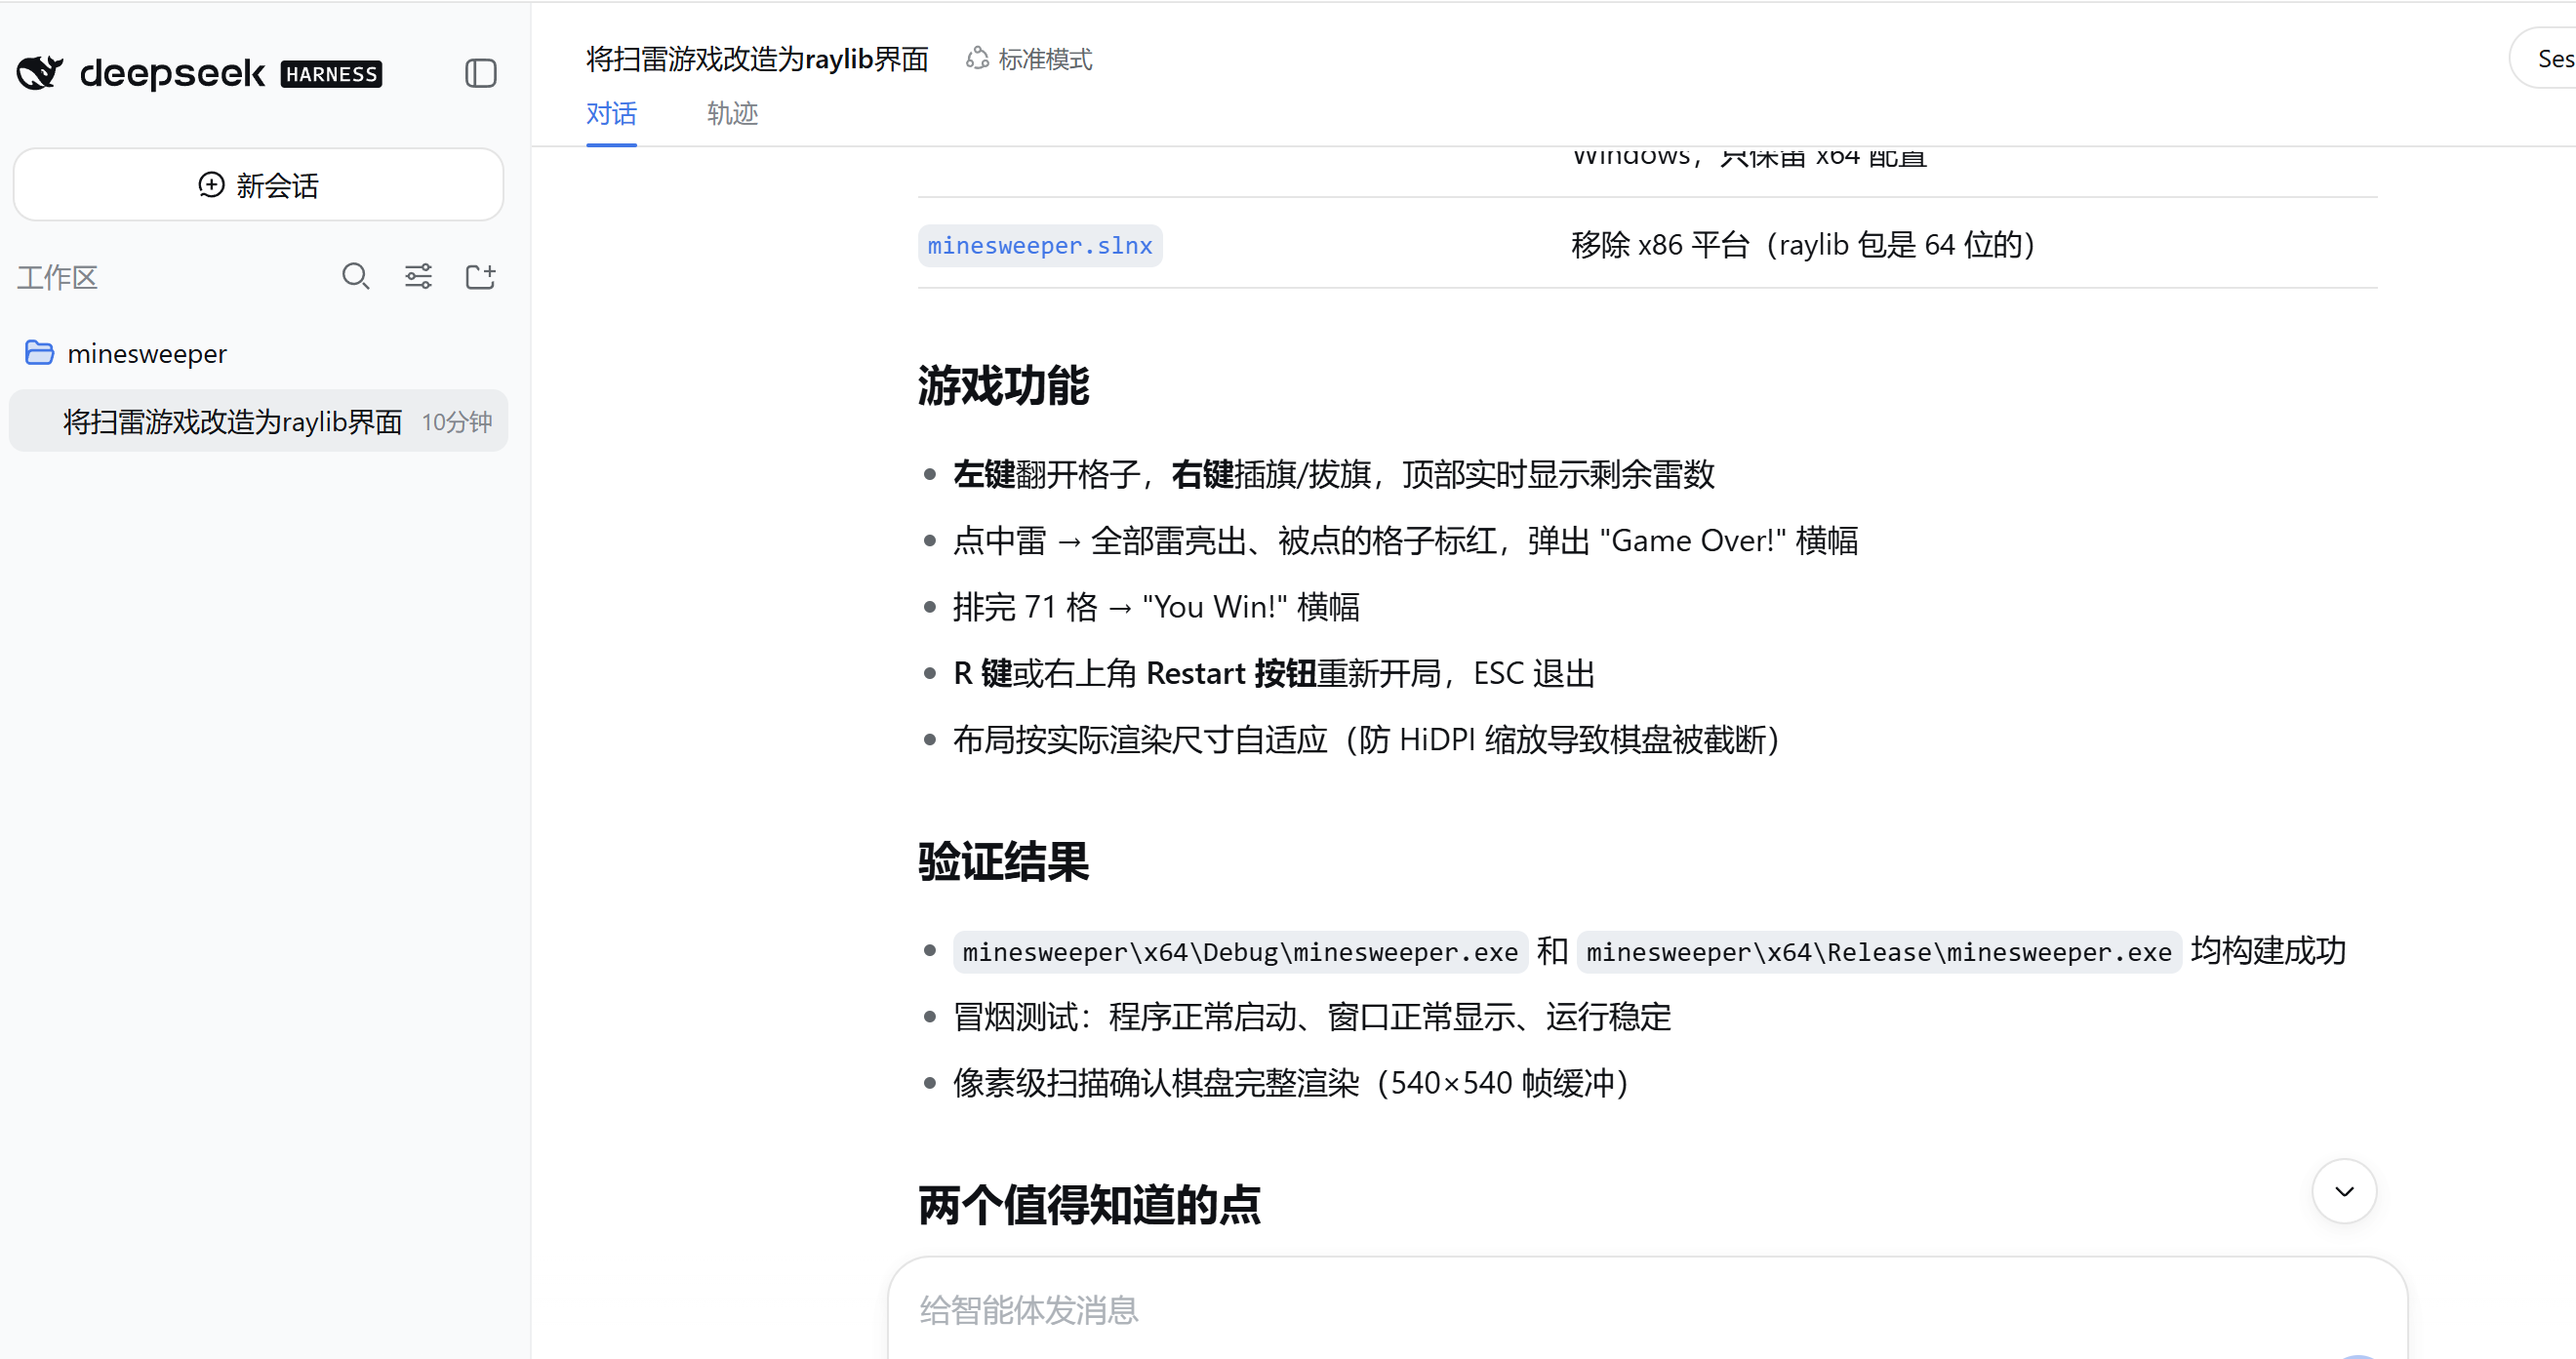Click the 工作区 section label

(57, 277)
